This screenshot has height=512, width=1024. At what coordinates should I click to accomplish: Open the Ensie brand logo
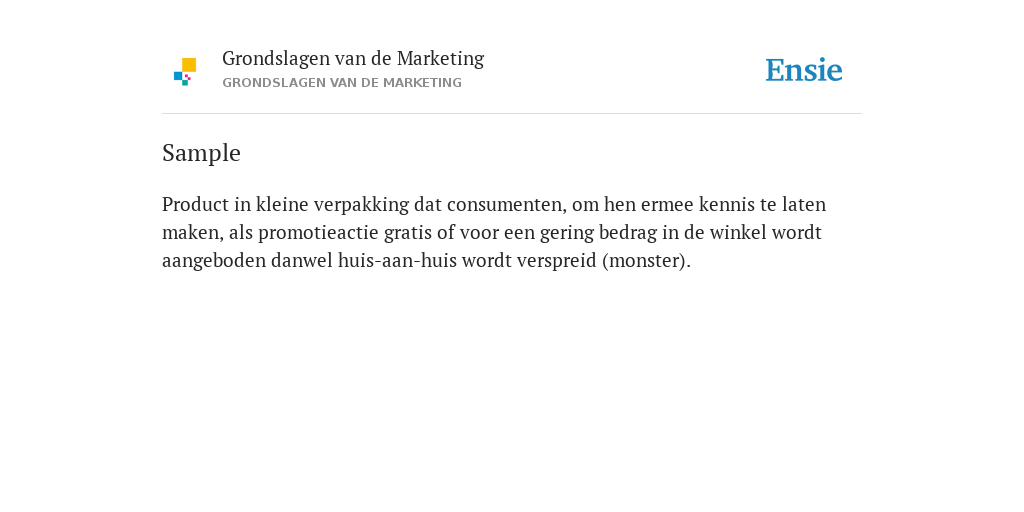[804, 70]
